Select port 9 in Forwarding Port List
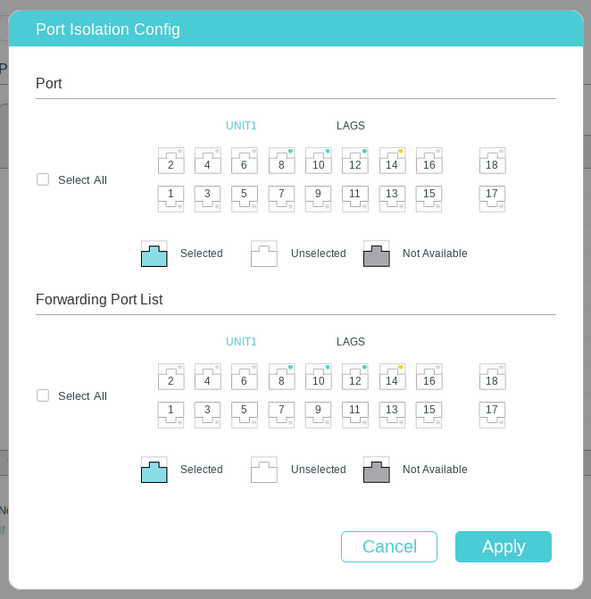 point(318,415)
